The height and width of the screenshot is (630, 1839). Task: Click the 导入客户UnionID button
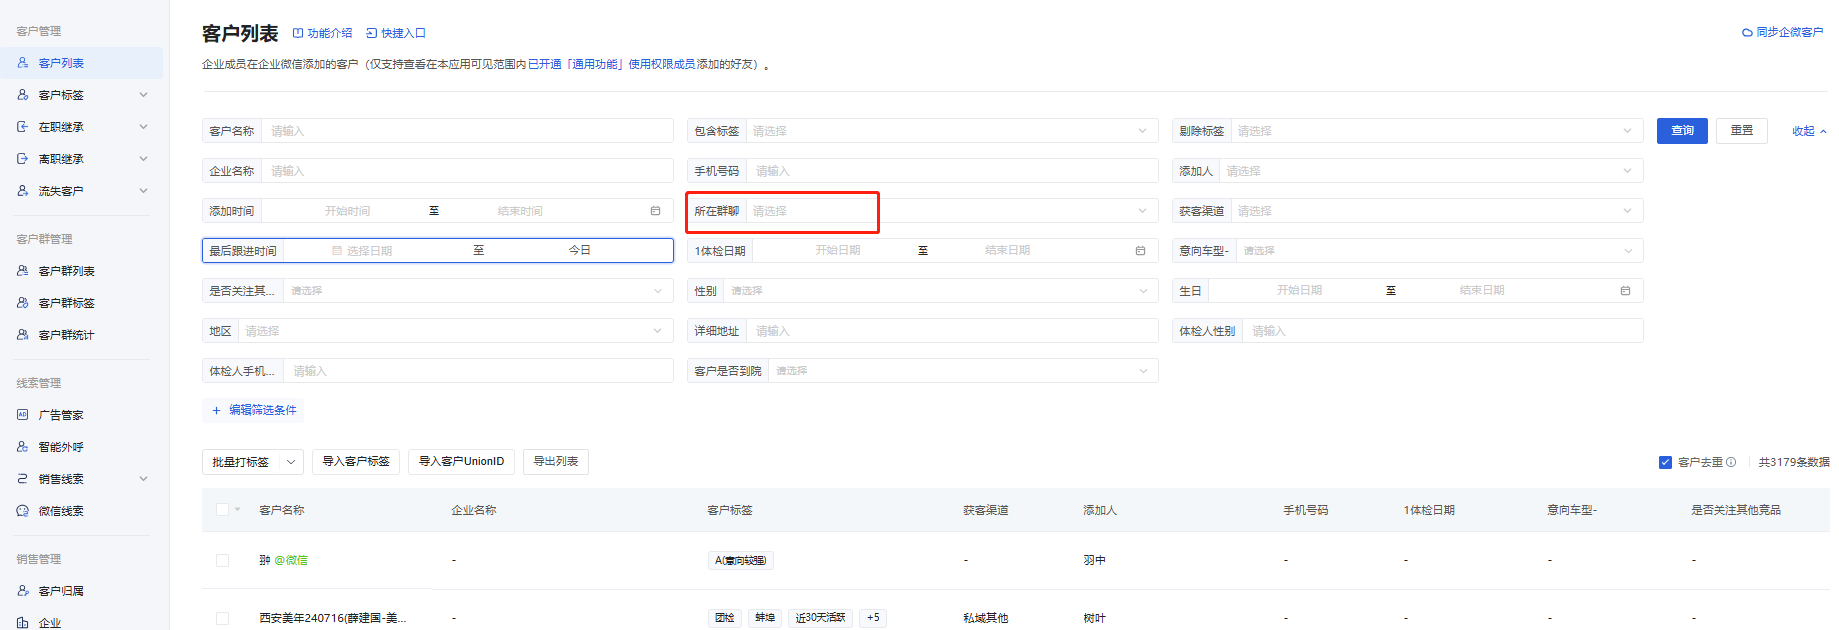[461, 462]
